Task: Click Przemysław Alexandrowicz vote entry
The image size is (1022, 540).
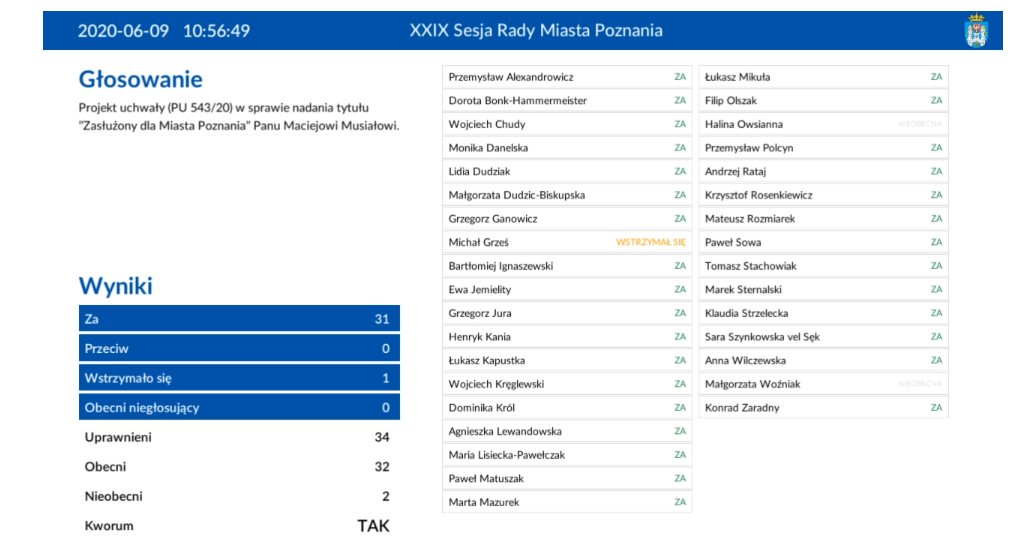Action: [567, 77]
